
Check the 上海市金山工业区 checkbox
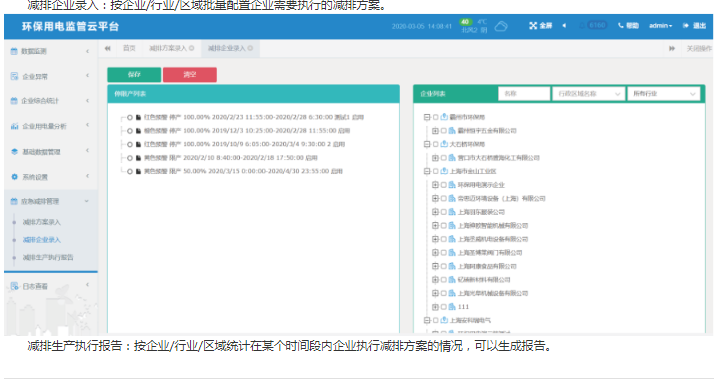click(435, 172)
